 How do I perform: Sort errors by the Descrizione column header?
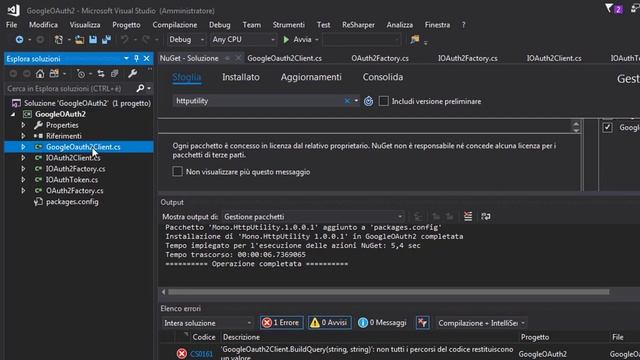(x=241, y=337)
